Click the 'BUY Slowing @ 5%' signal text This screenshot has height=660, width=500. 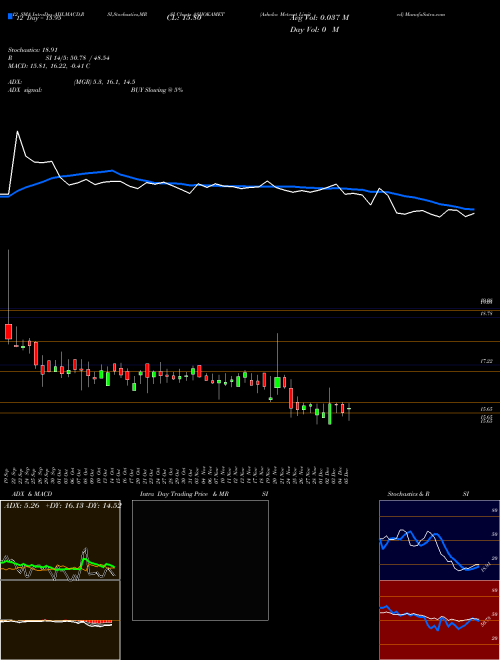tap(157, 90)
